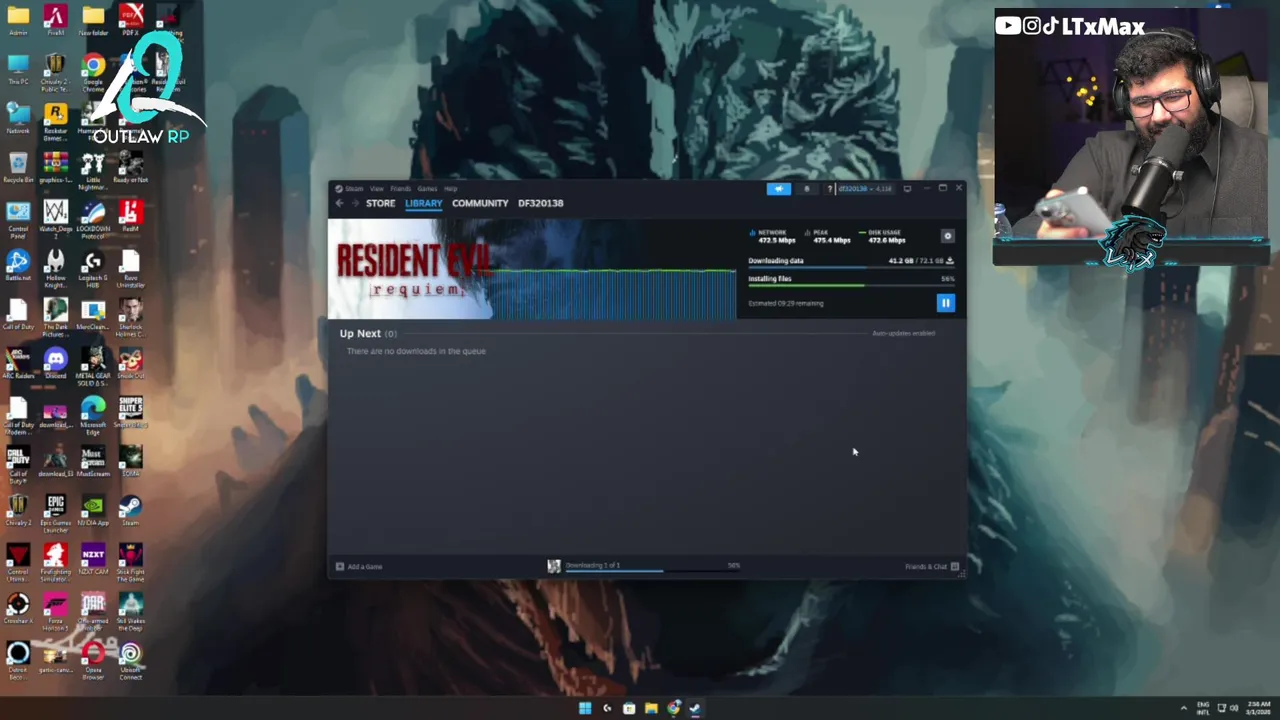Switch Steam to Big Picture mode icon
The image size is (1280, 720).
pyautogui.click(x=907, y=188)
